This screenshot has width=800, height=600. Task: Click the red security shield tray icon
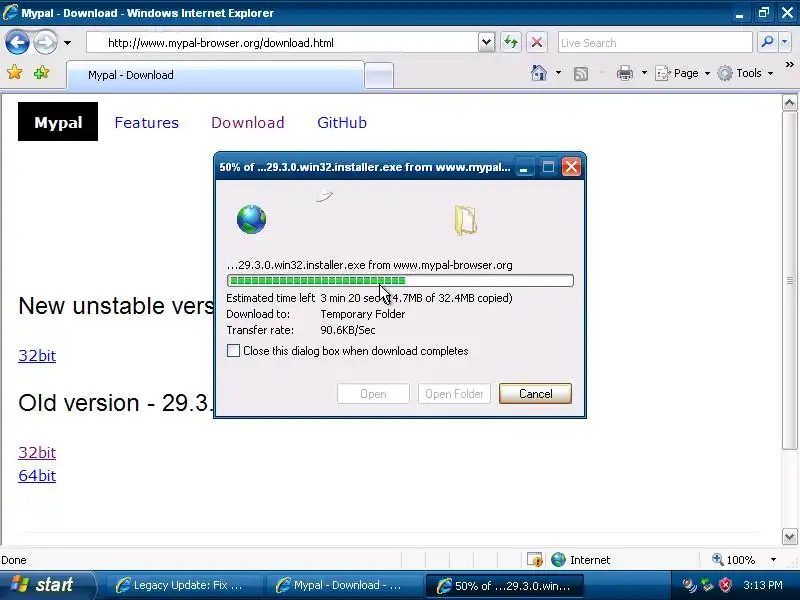point(725,585)
